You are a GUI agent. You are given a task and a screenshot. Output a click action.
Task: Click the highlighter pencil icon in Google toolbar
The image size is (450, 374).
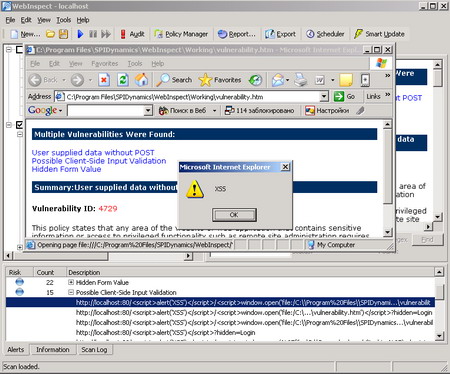(360, 110)
